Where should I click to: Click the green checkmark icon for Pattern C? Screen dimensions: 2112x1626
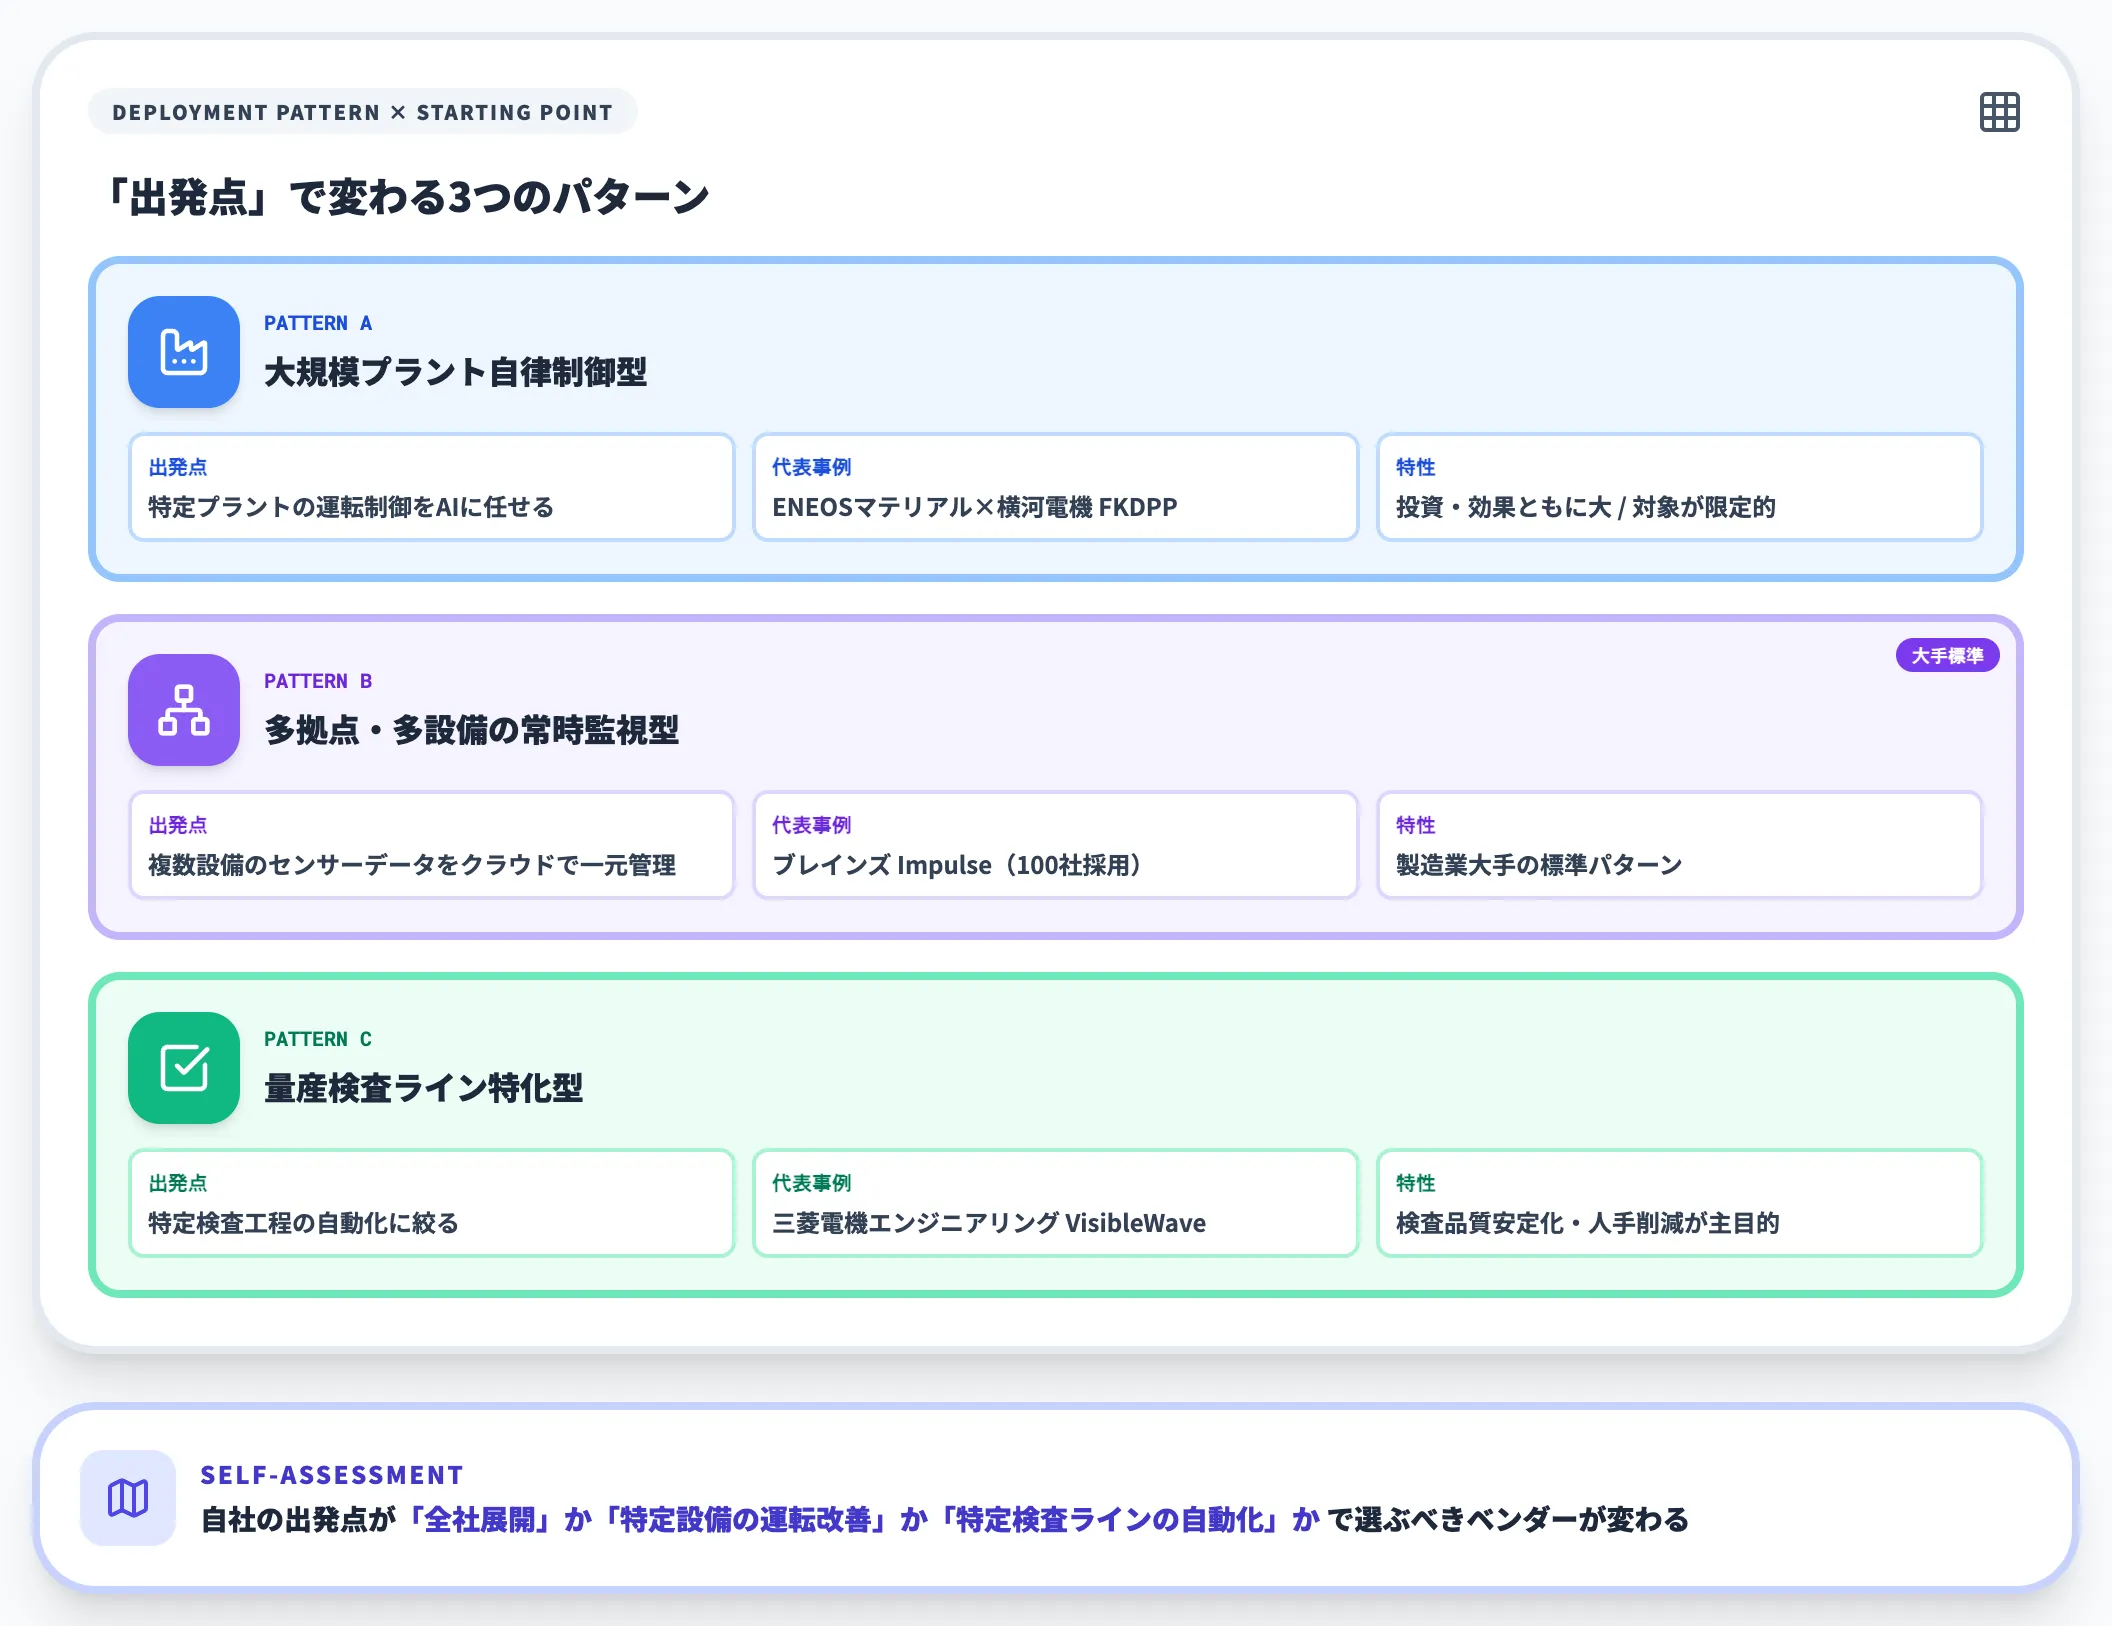[184, 1068]
